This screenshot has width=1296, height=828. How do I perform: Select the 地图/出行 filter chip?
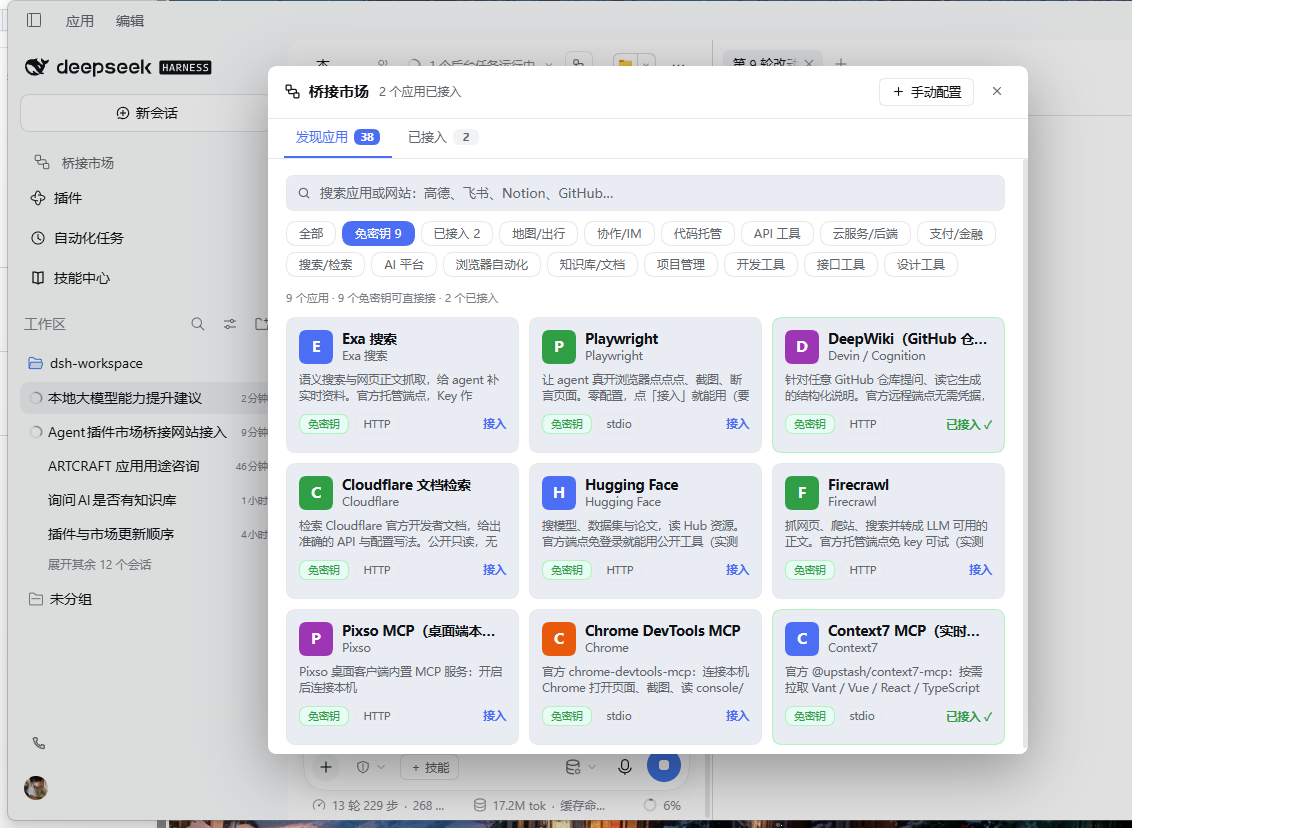pos(538,233)
